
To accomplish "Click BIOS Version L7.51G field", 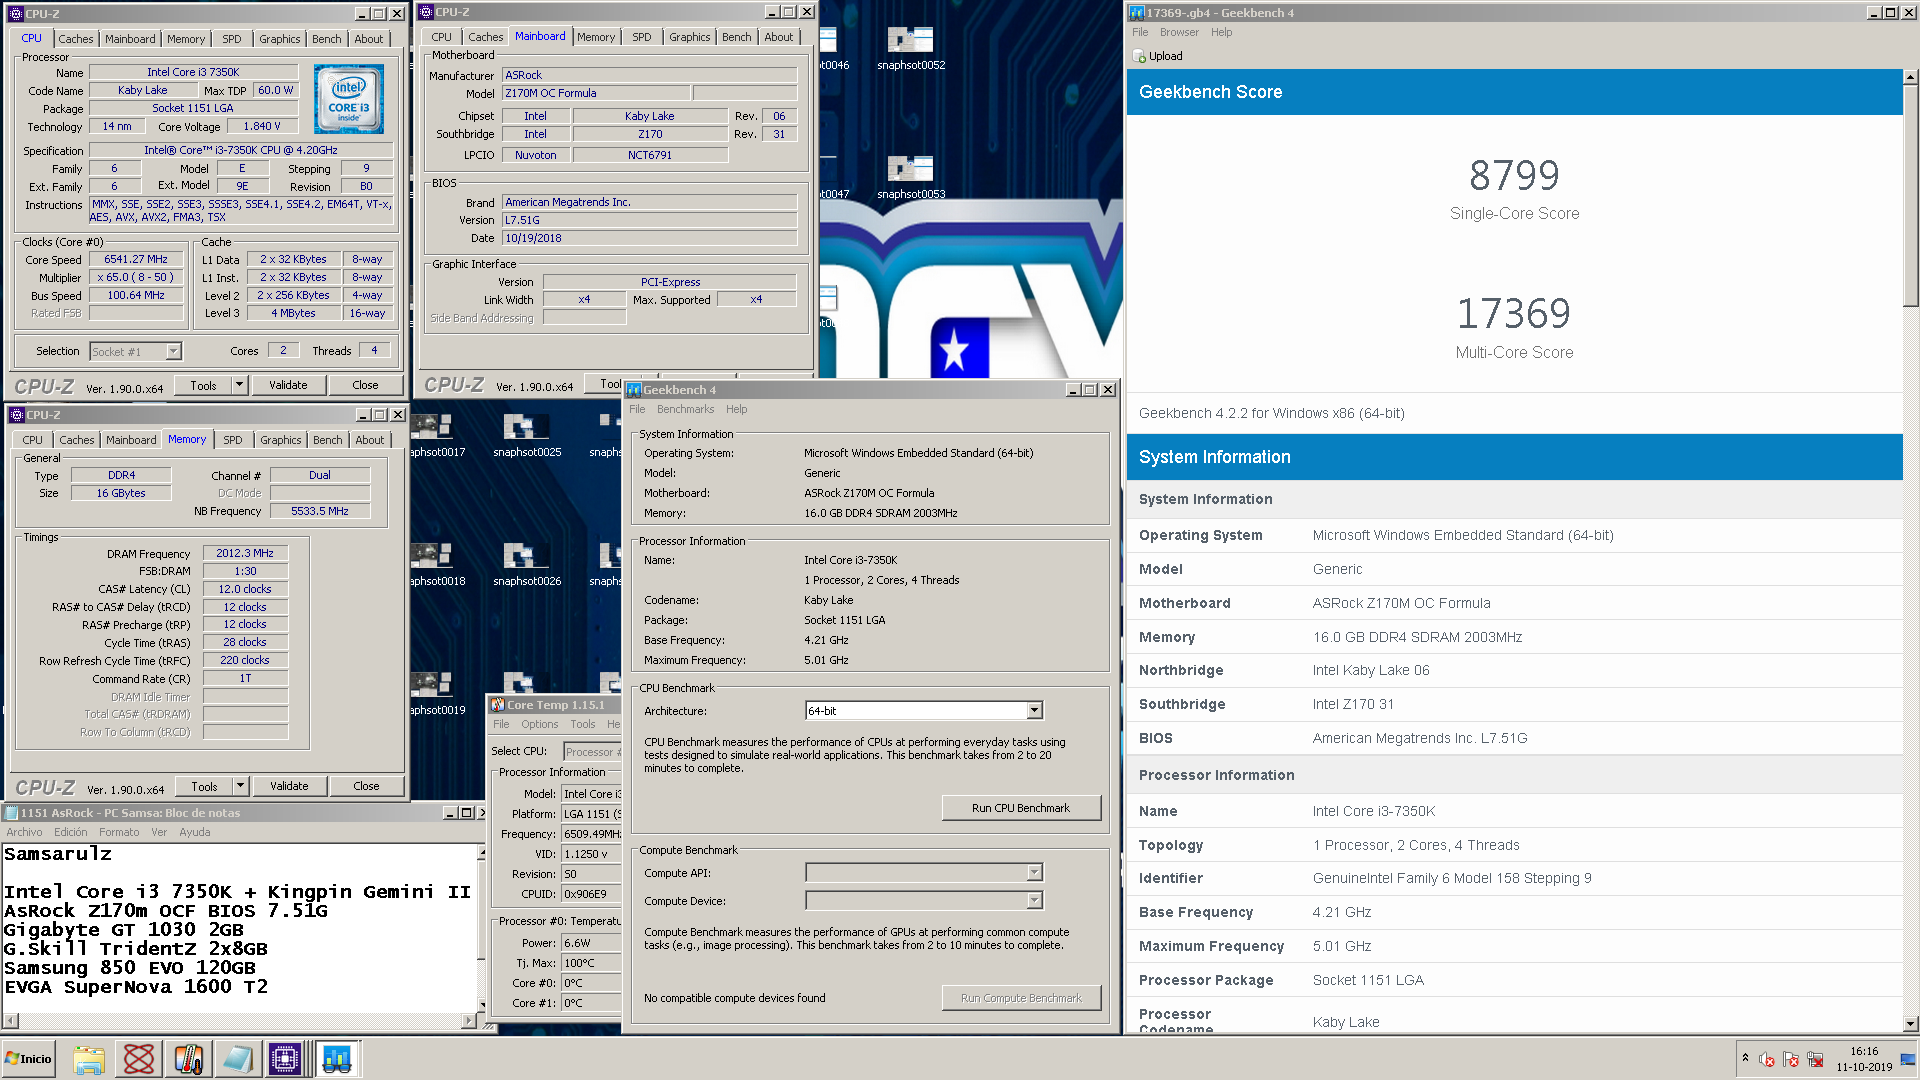I will [x=649, y=220].
